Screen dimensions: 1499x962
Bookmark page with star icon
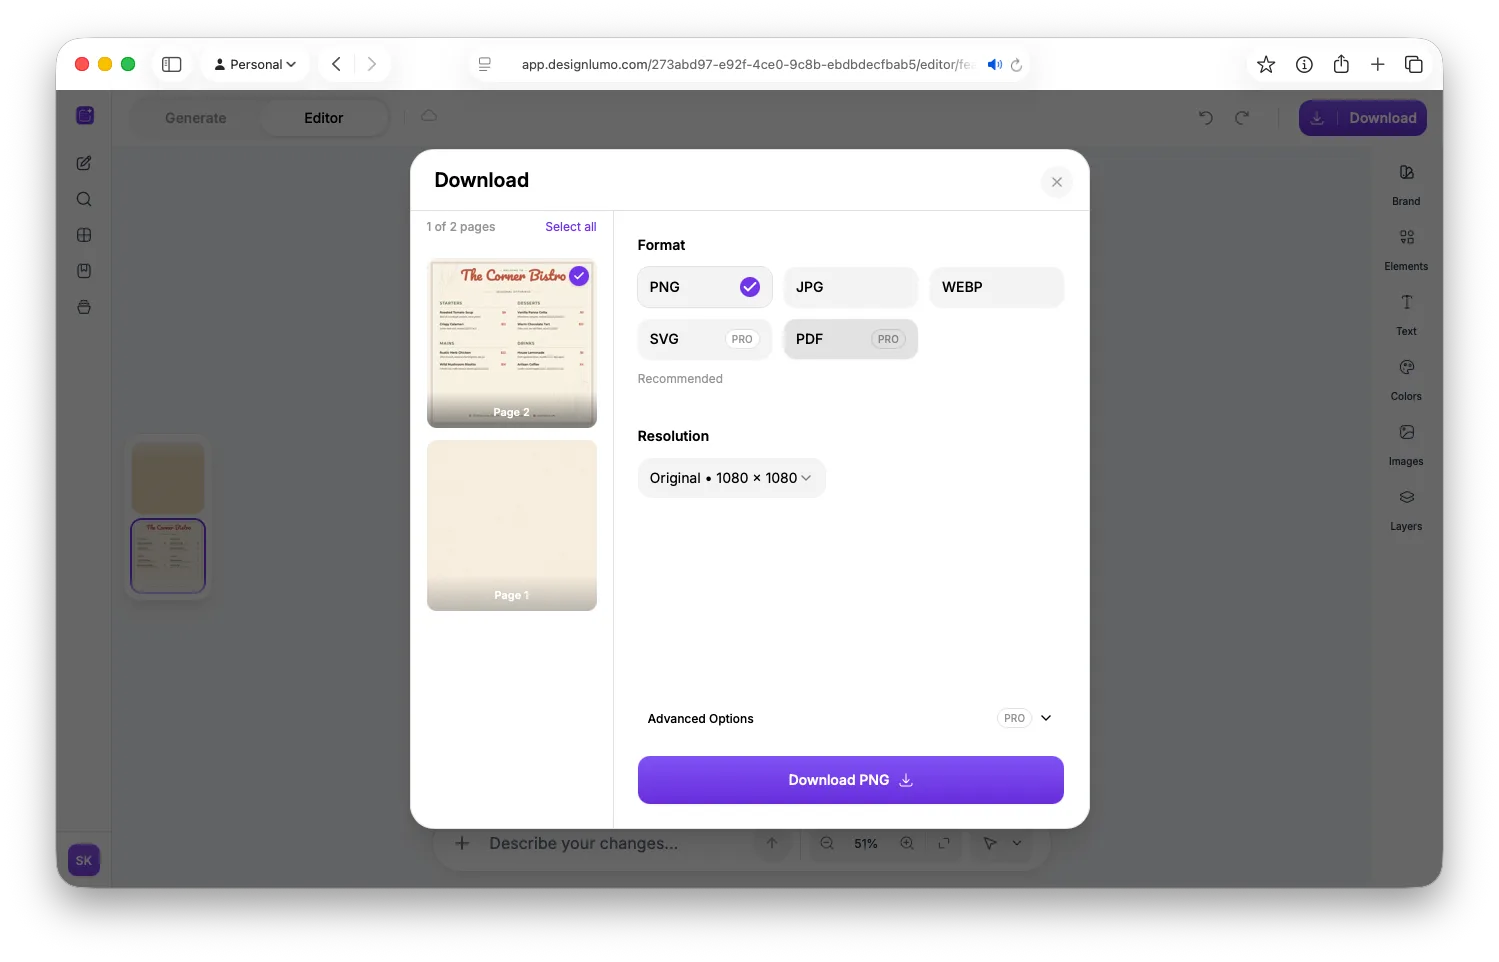[x=1266, y=64]
